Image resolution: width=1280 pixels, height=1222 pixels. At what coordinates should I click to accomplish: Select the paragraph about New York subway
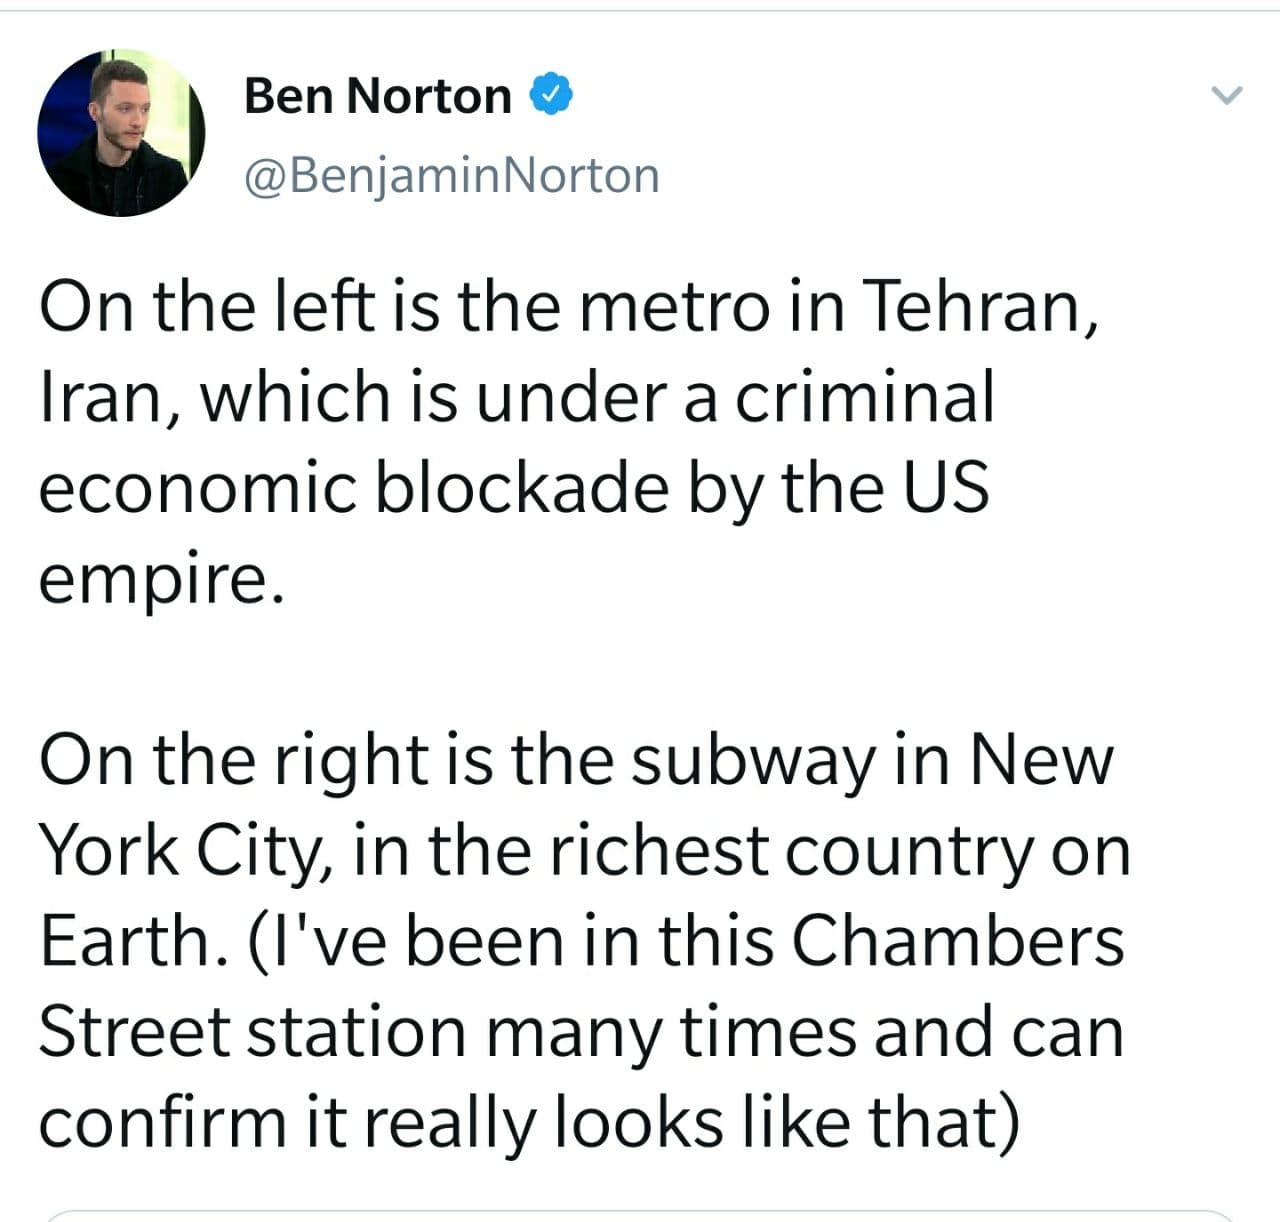585,940
